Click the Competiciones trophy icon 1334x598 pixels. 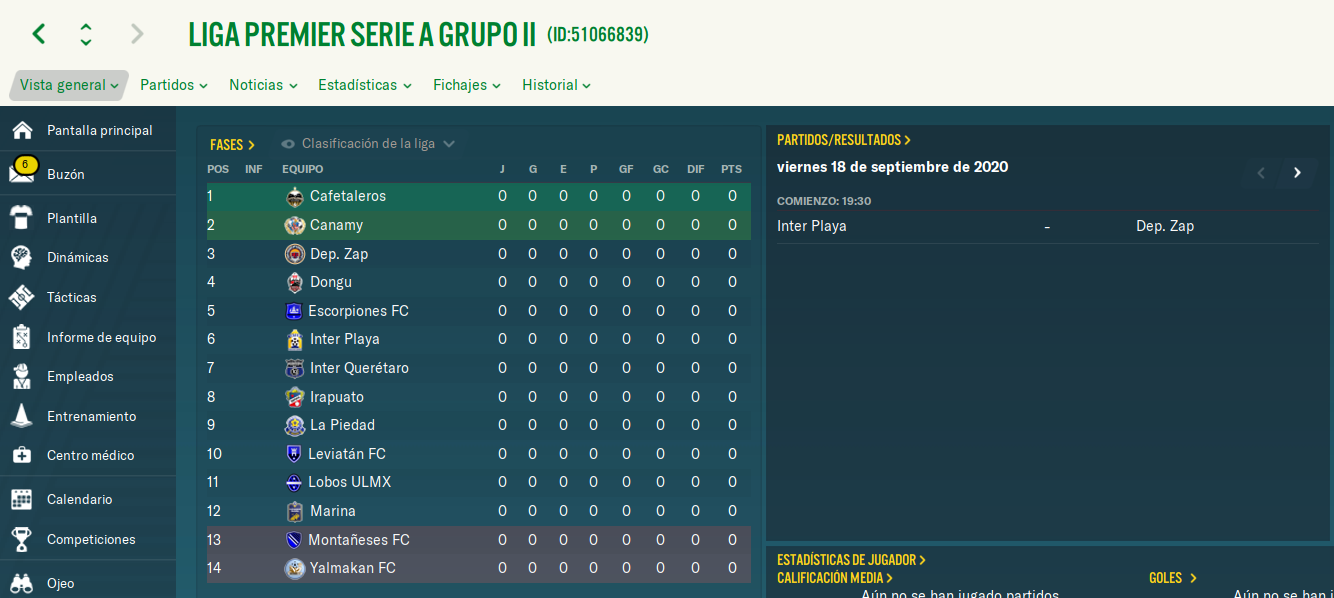click(x=22, y=540)
